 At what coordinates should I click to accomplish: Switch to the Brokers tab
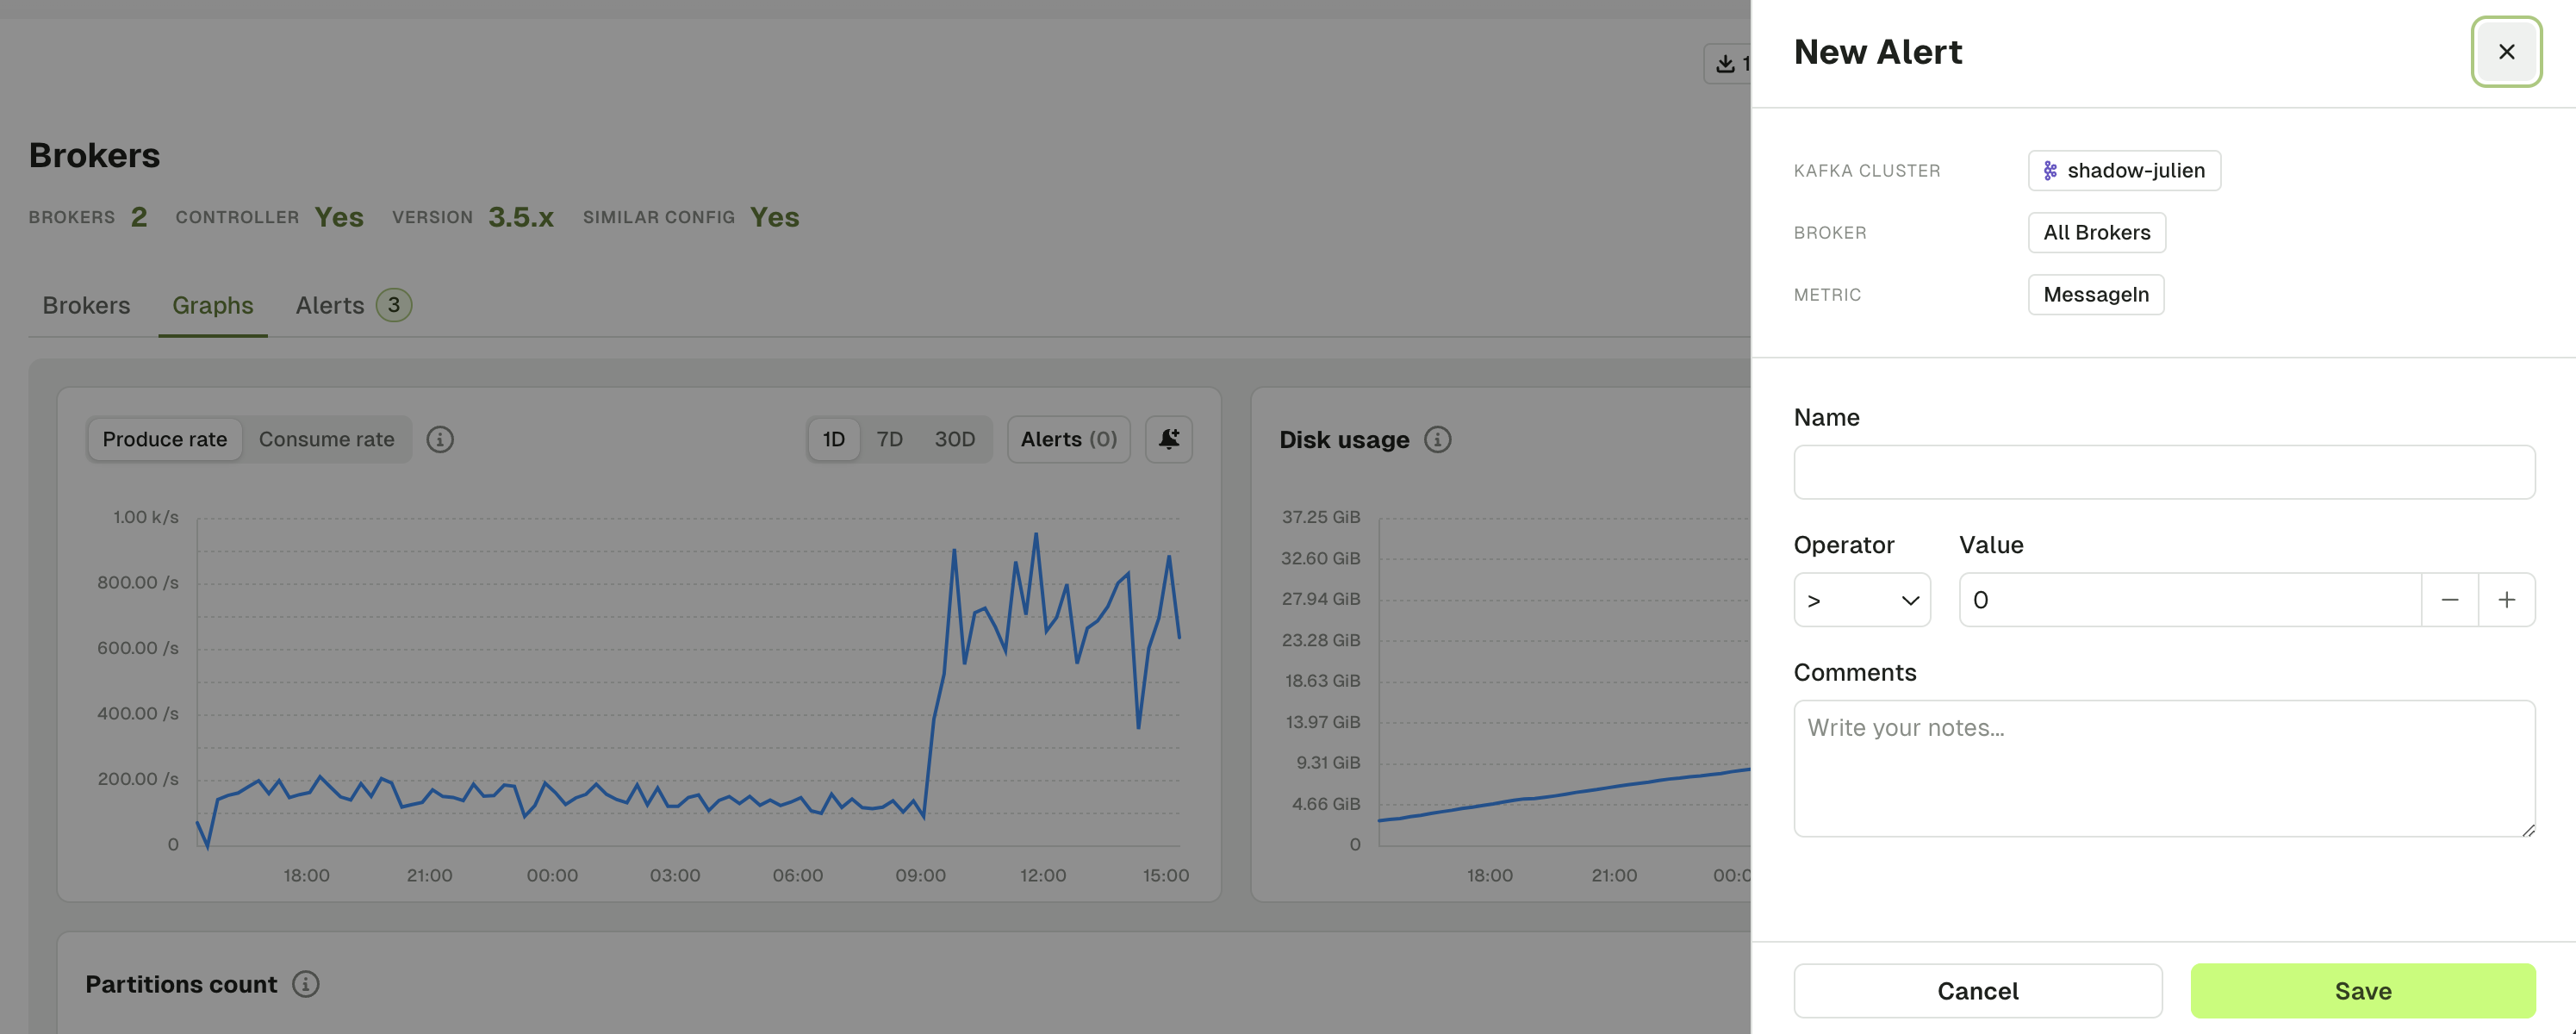click(86, 306)
